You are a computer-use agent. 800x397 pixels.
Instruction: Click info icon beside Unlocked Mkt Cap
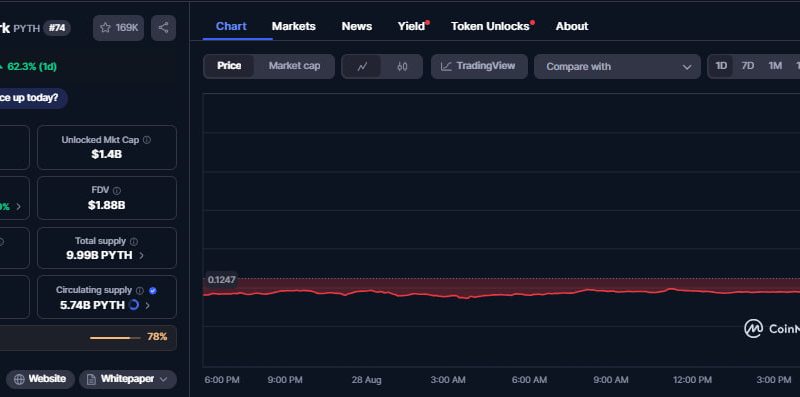[x=147, y=140]
